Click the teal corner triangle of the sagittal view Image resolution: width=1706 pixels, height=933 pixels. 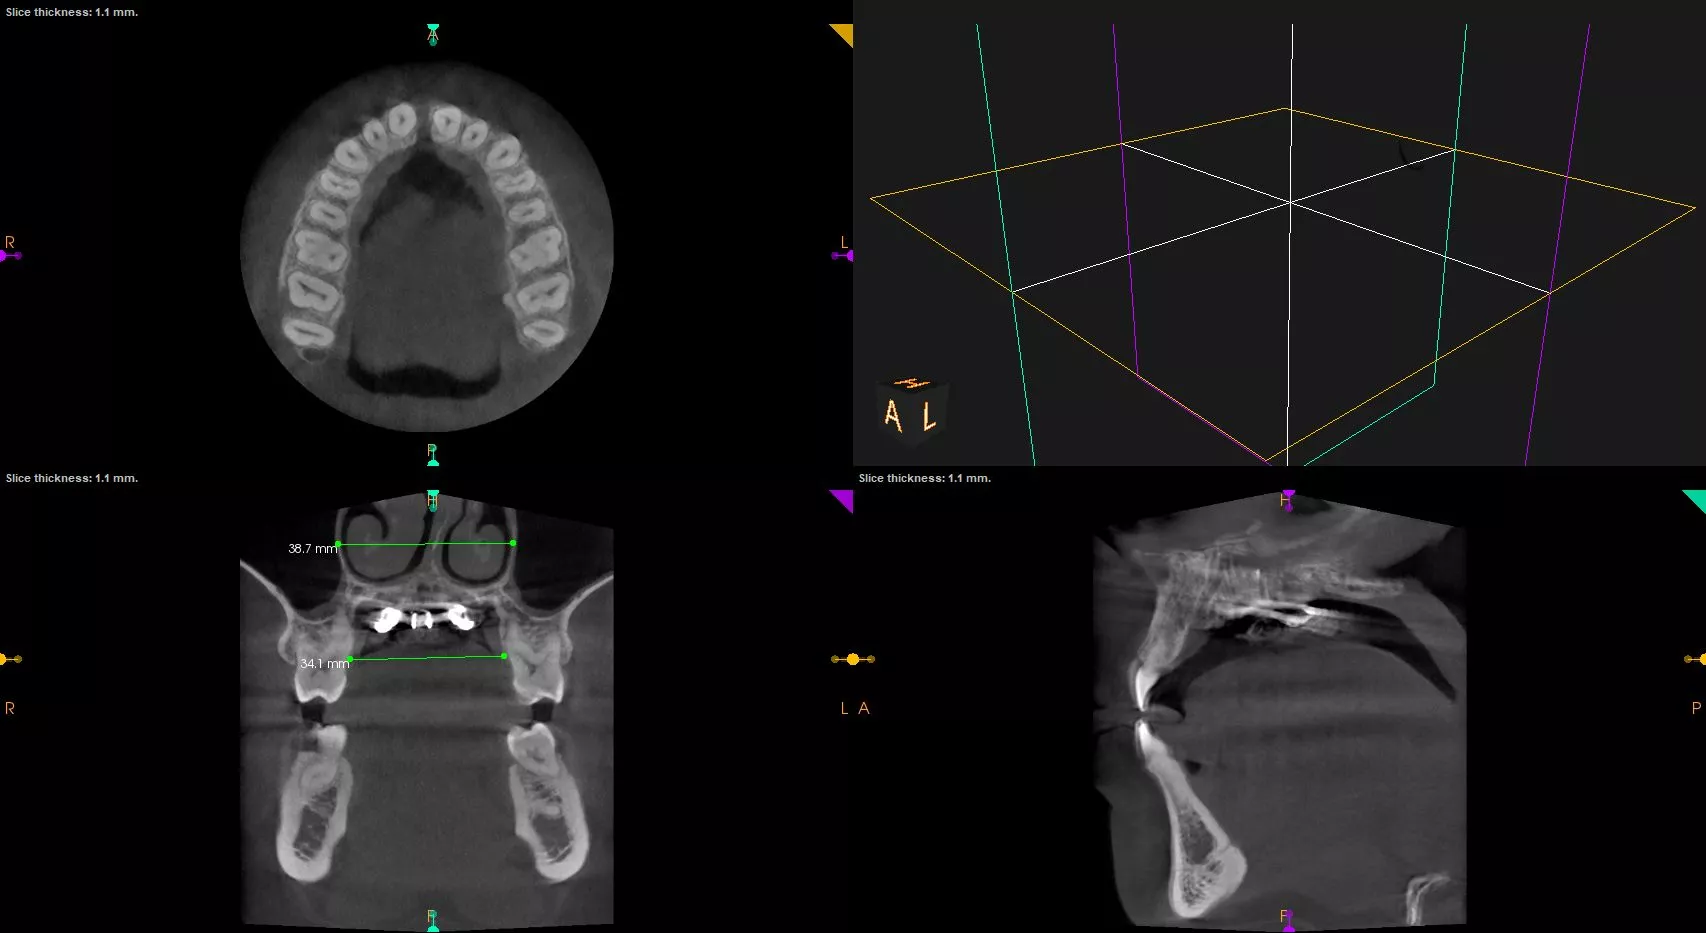pyautogui.click(x=1696, y=499)
